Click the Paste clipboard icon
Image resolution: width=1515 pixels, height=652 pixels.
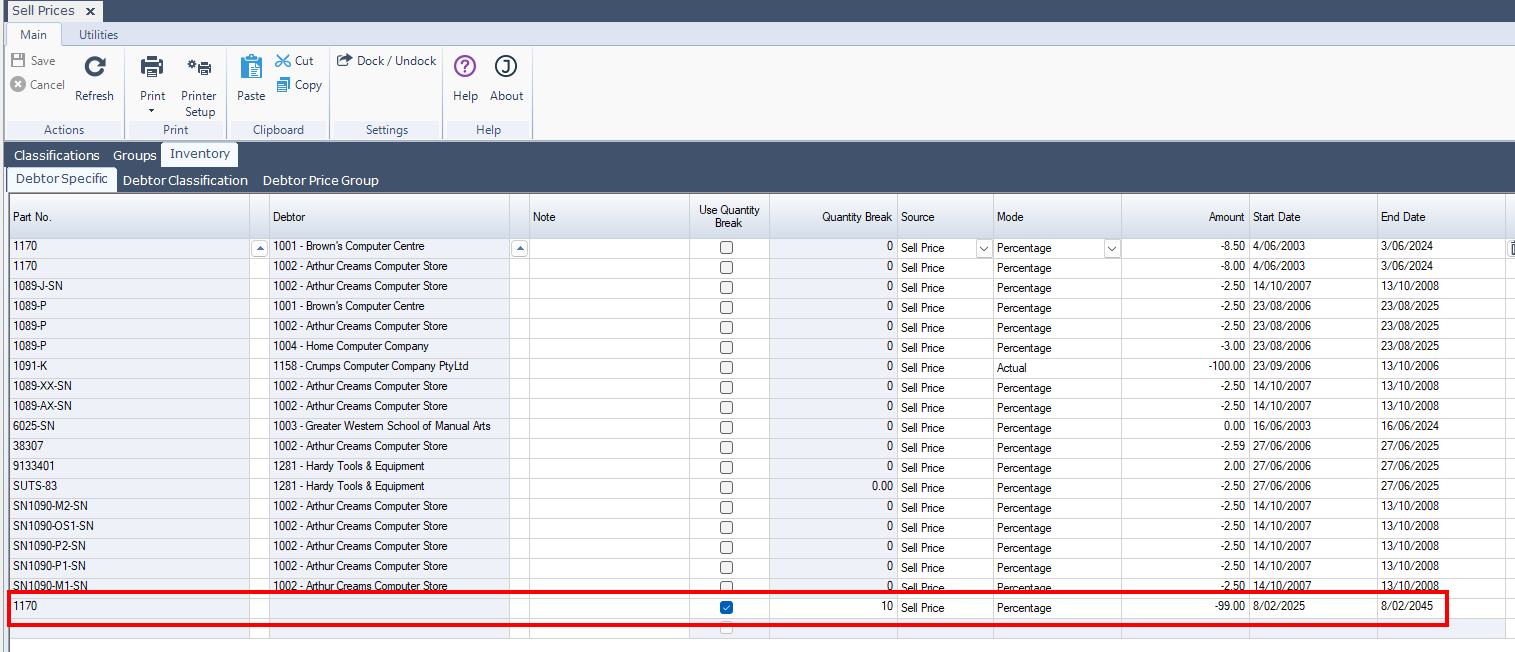(251, 68)
